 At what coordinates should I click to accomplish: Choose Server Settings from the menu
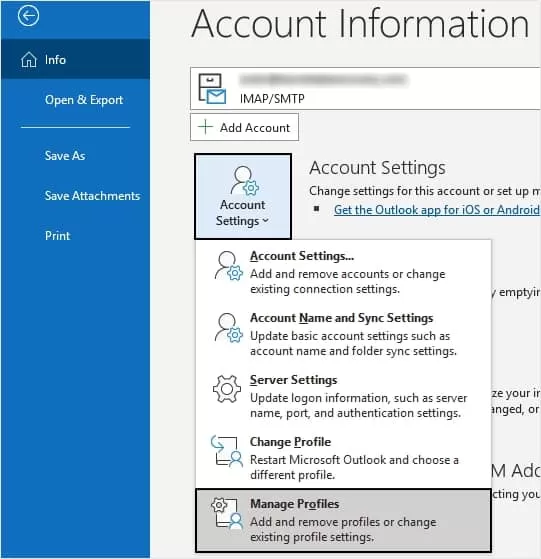coord(344,396)
